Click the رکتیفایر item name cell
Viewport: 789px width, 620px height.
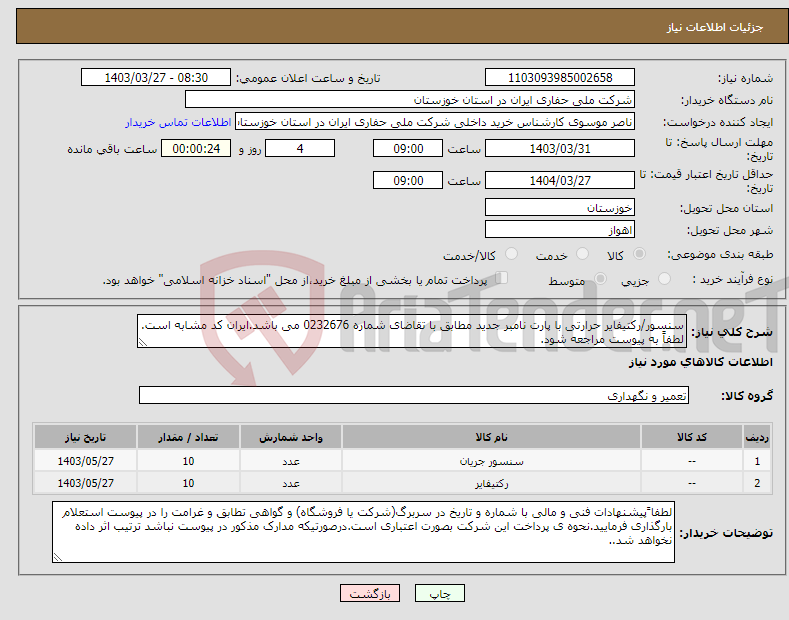pos(491,483)
